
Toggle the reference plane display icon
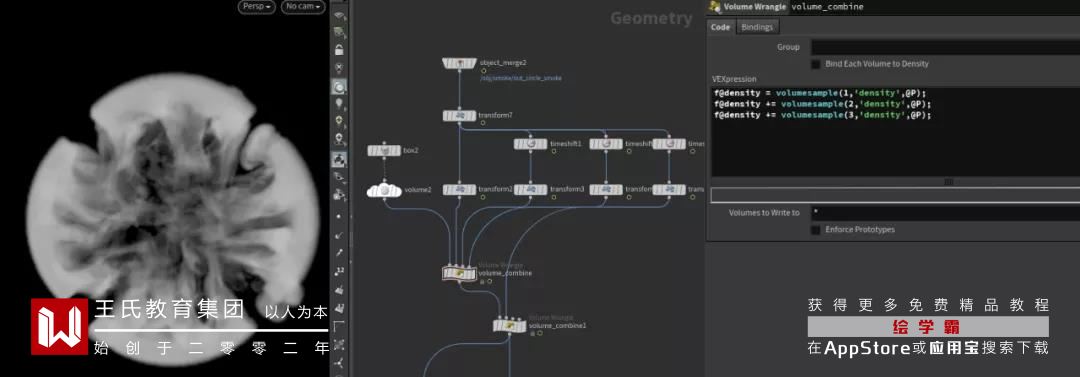point(339,15)
